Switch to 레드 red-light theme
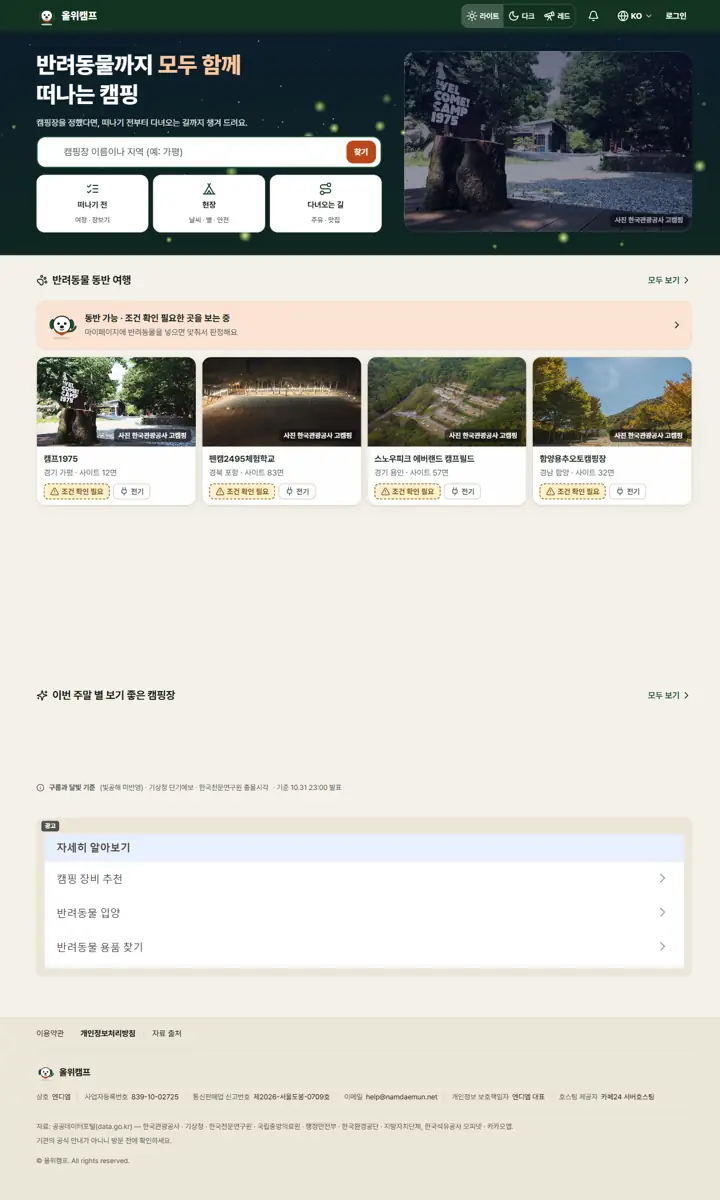The image size is (720, 1200). (557, 16)
